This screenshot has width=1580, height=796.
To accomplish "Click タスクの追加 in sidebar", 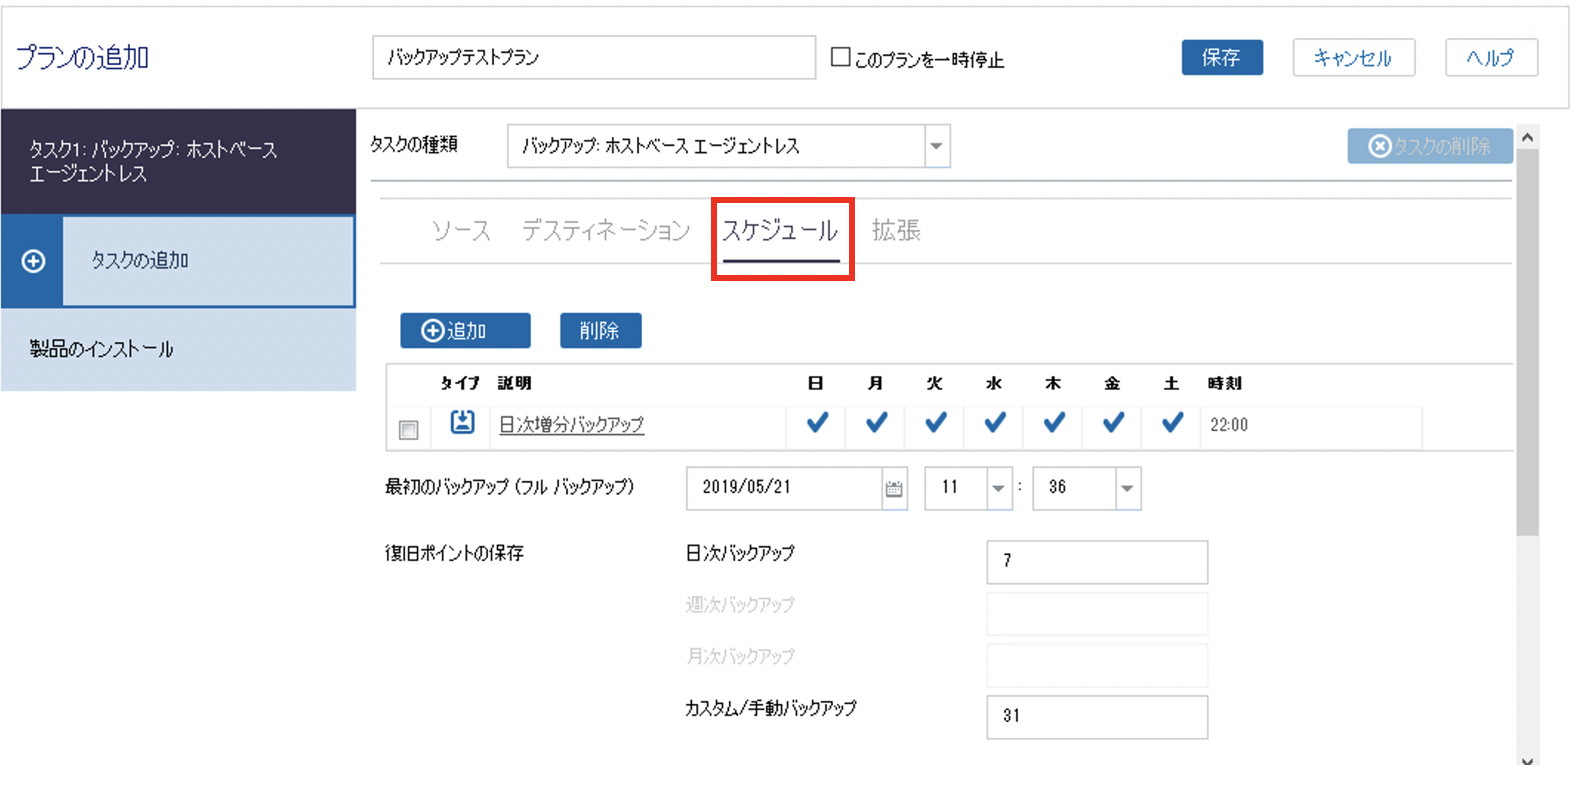I will coord(208,261).
